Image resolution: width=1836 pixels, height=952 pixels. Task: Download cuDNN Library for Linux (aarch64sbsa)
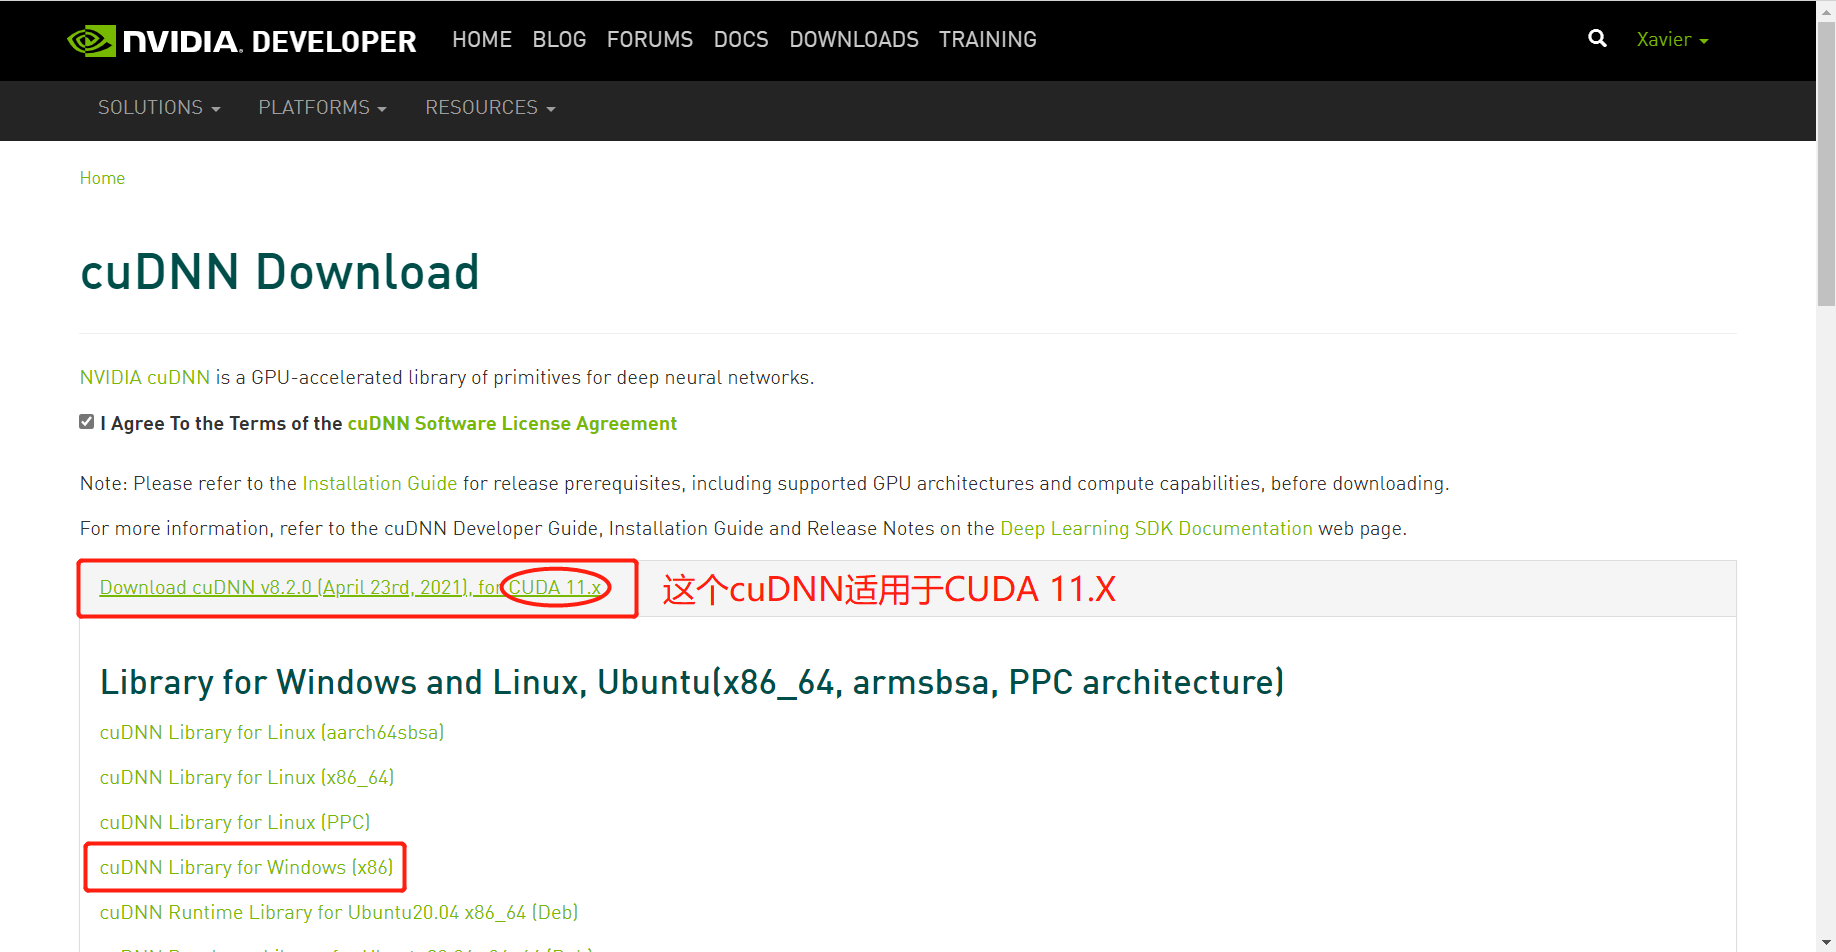pos(272,733)
